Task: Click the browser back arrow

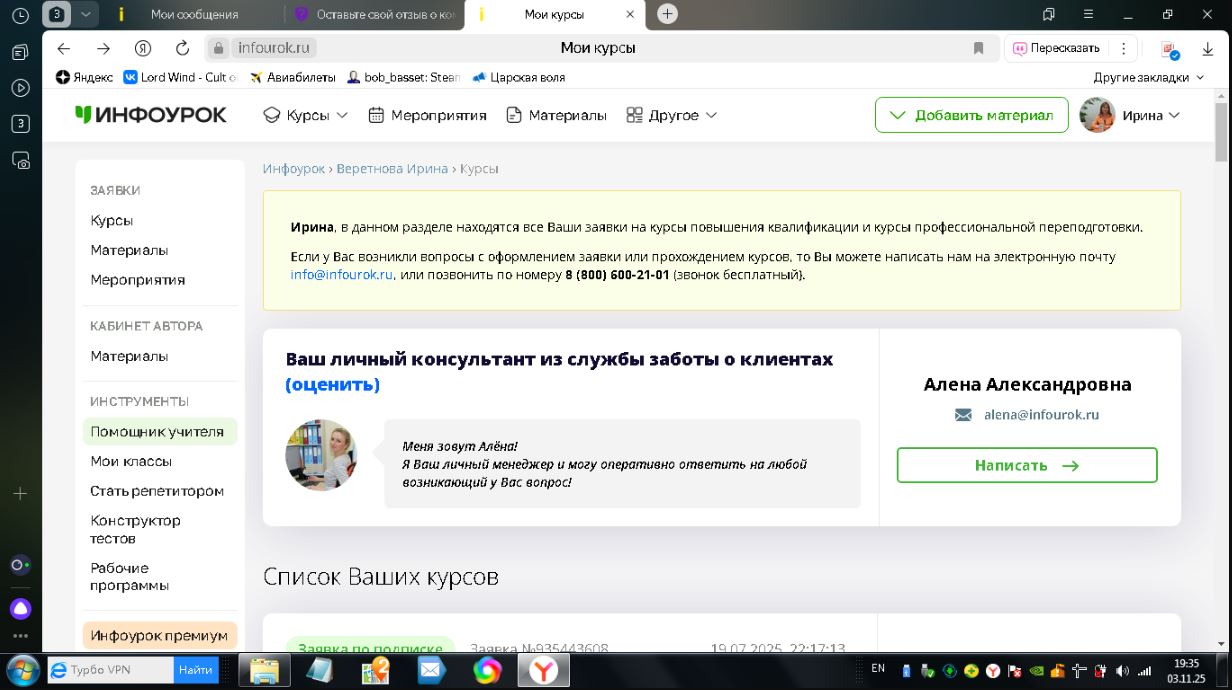Action: (64, 48)
